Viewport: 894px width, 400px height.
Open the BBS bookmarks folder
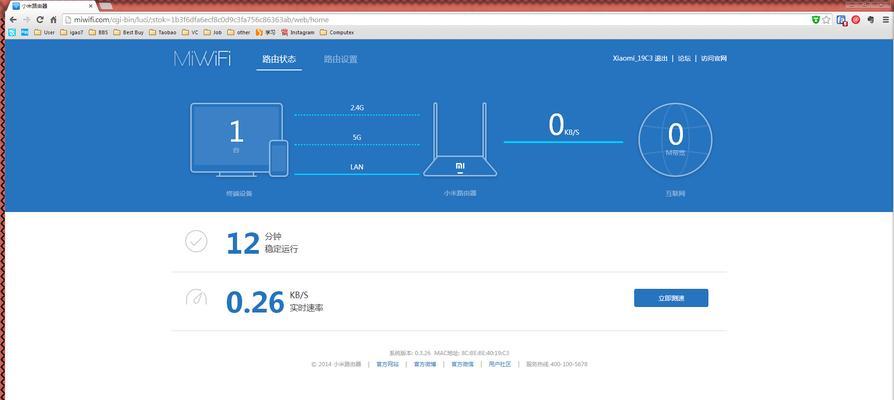(x=98, y=32)
